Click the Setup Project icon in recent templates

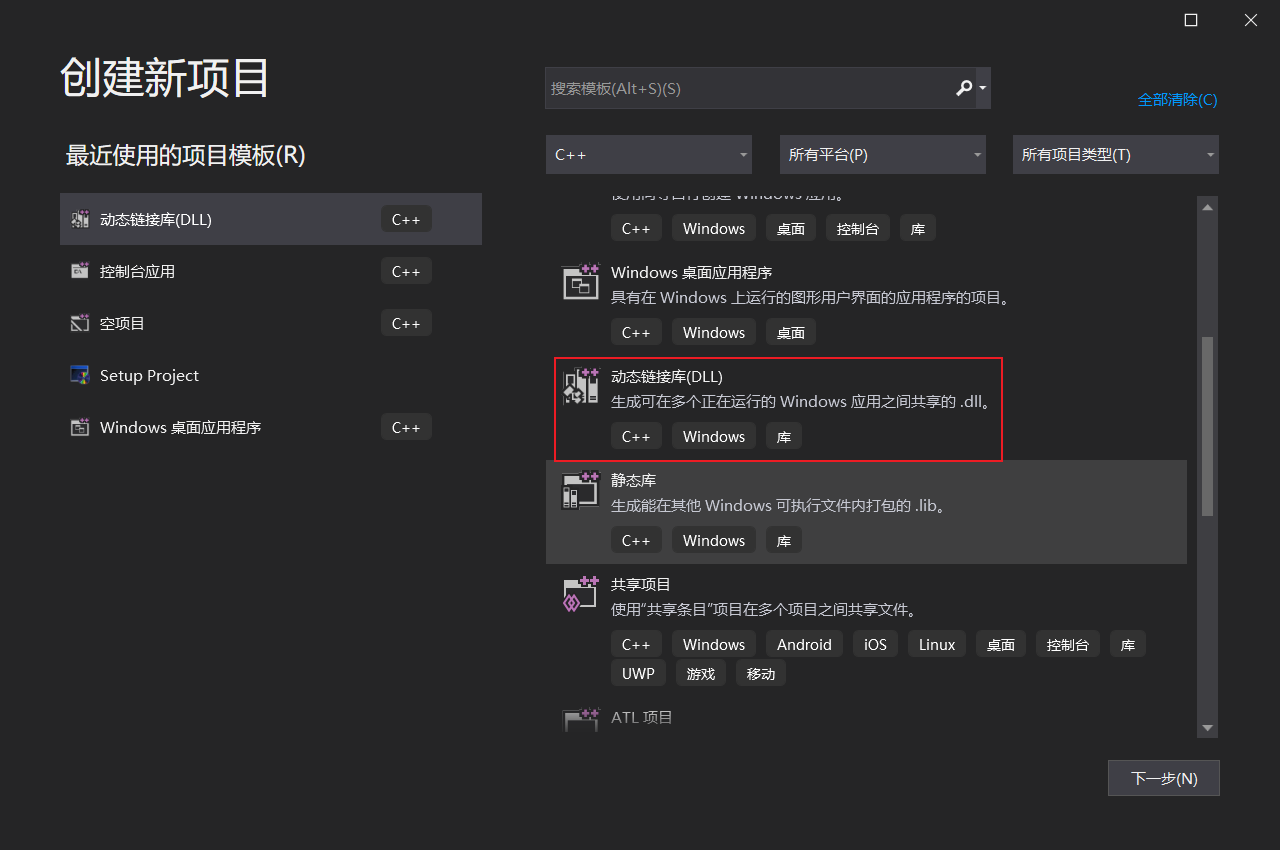tap(79, 375)
